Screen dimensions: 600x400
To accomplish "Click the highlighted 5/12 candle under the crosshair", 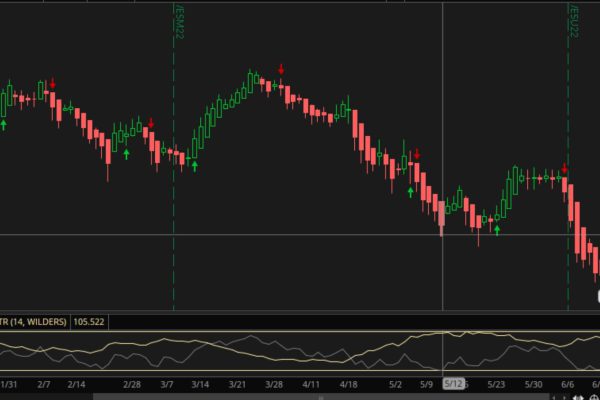I will (x=442, y=218).
